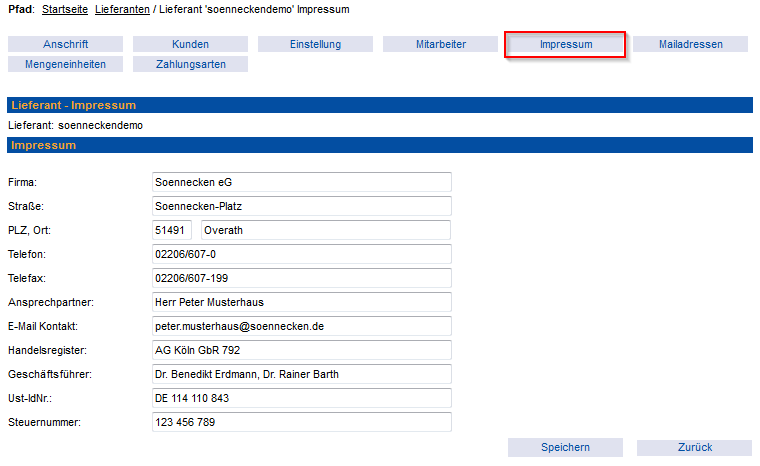Image resolution: width=760 pixels, height=466 pixels.
Task: Focus the Handelsregister input field
Action: (302, 350)
